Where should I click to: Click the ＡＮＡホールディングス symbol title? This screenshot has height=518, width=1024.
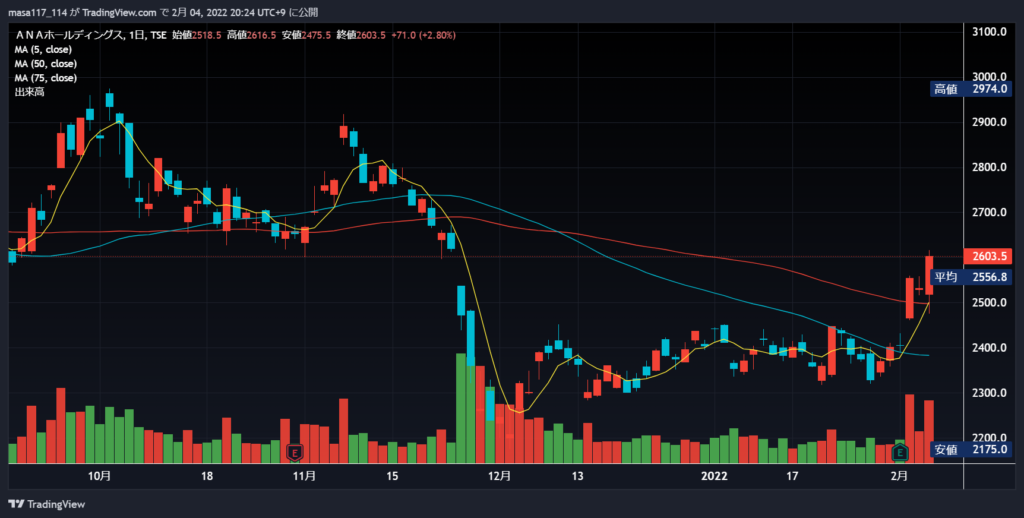(69, 35)
